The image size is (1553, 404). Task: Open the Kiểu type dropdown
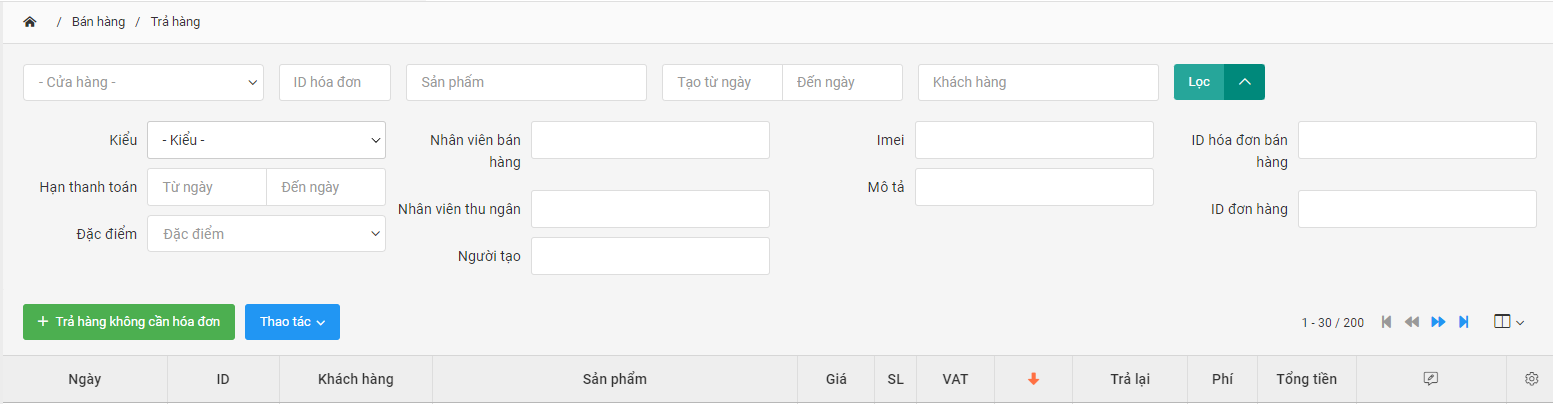tap(266, 140)
